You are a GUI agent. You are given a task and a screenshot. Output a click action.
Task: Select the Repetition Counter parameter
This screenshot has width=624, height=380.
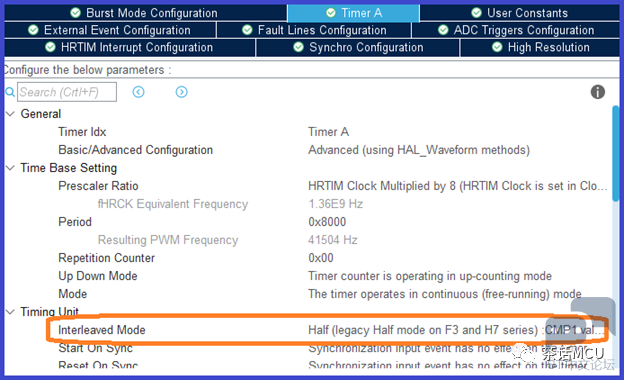point(106,258)
